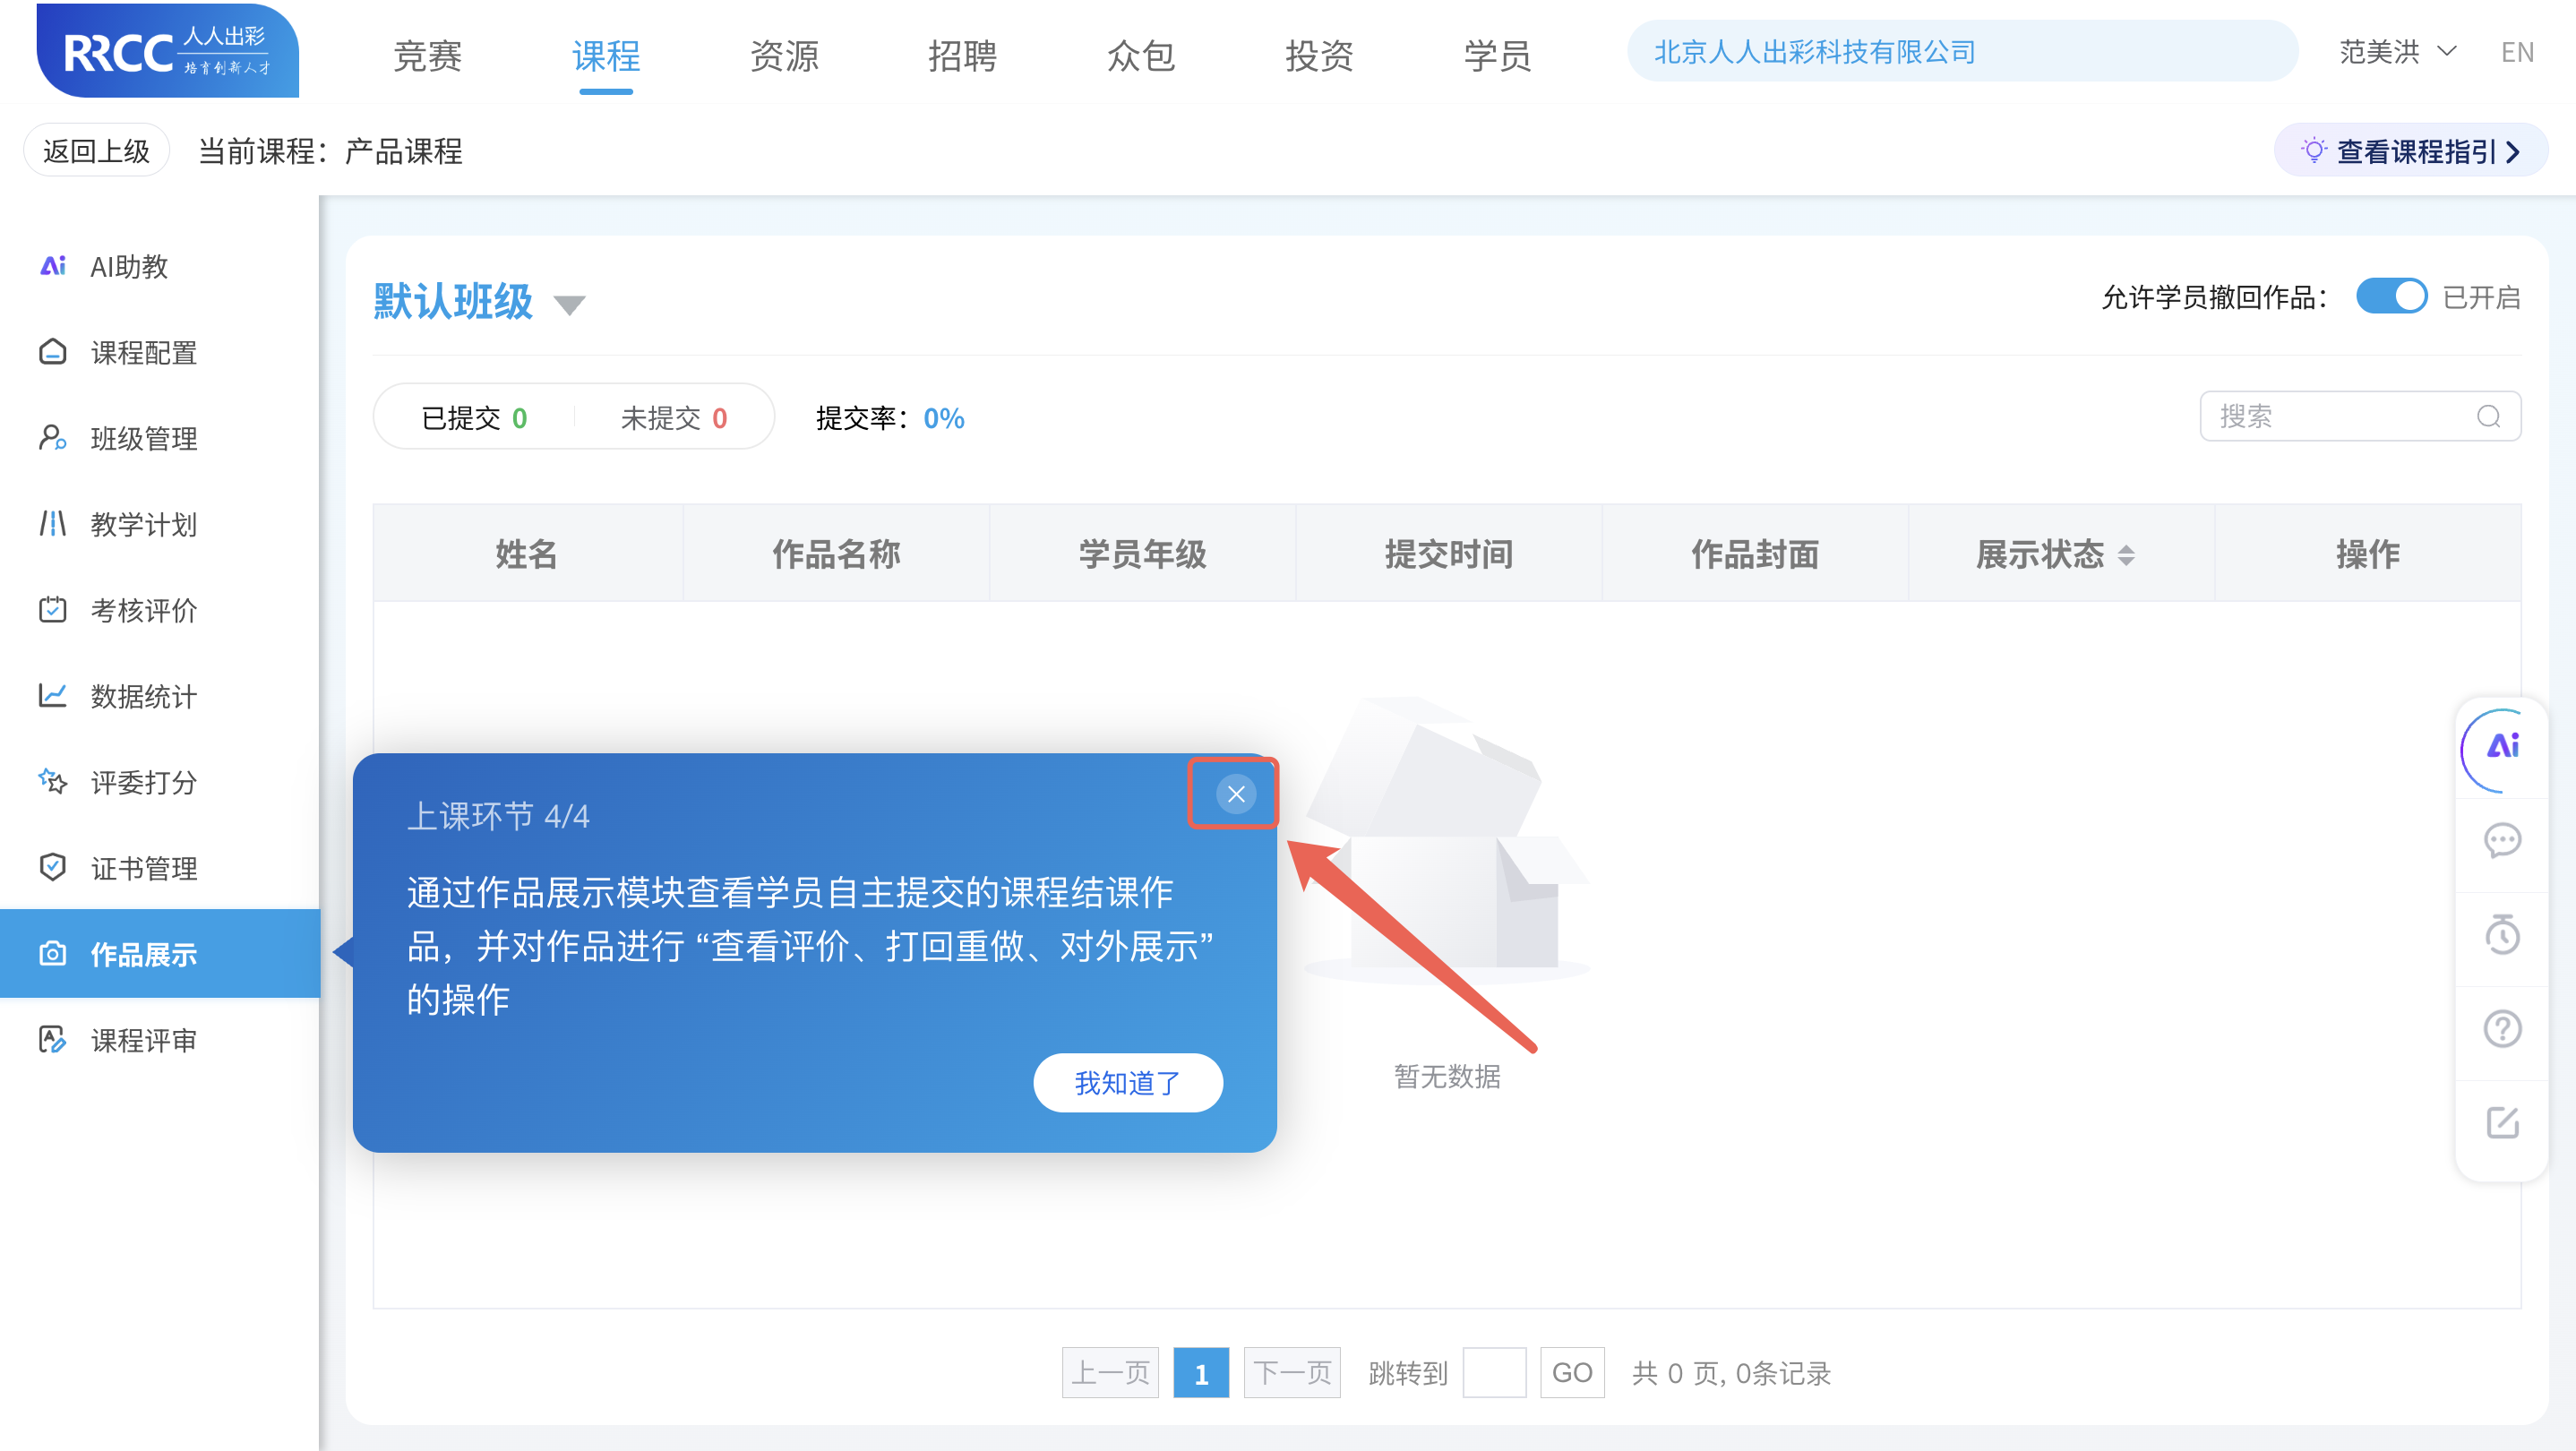Click the 操作 column header

click(2367, 553)
